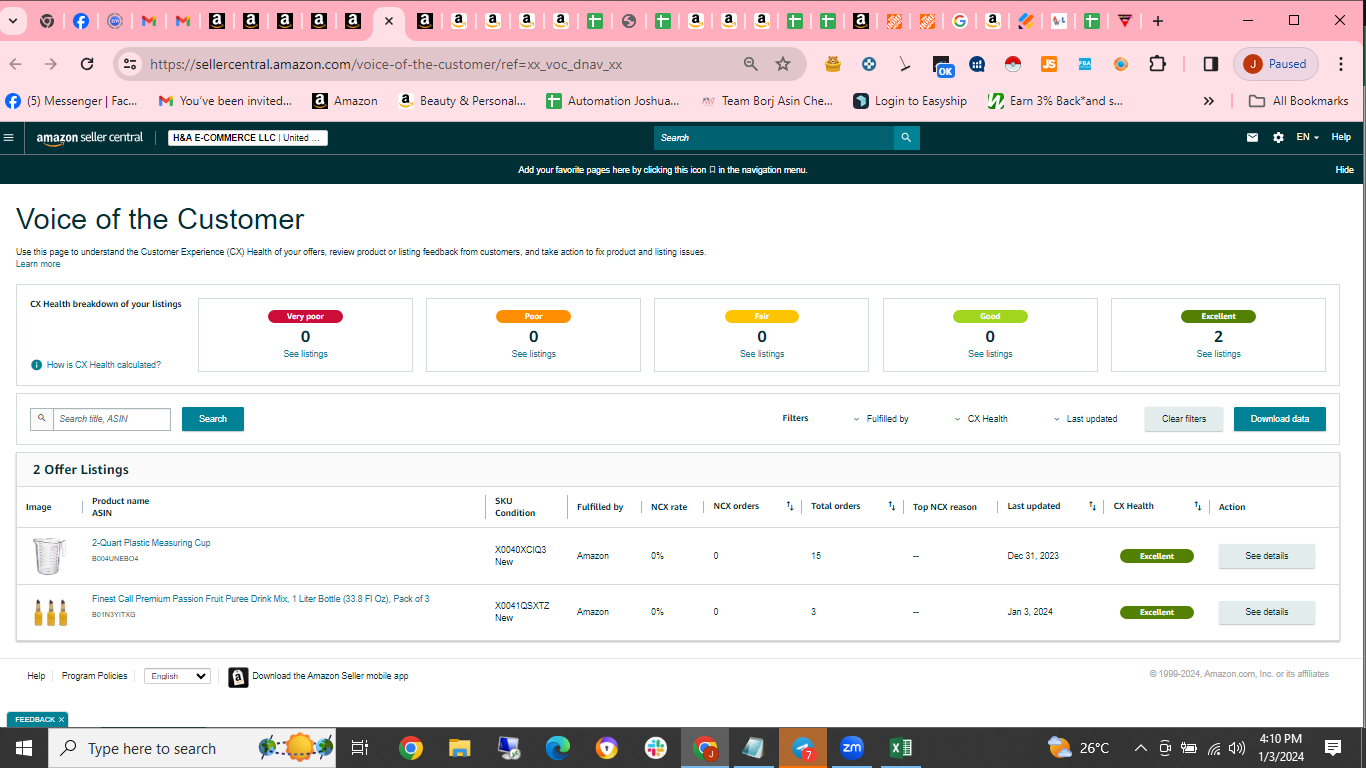Expand the Last updated filter
This screenshot has width=1366, height=768.
click(x=1086, y=419)
